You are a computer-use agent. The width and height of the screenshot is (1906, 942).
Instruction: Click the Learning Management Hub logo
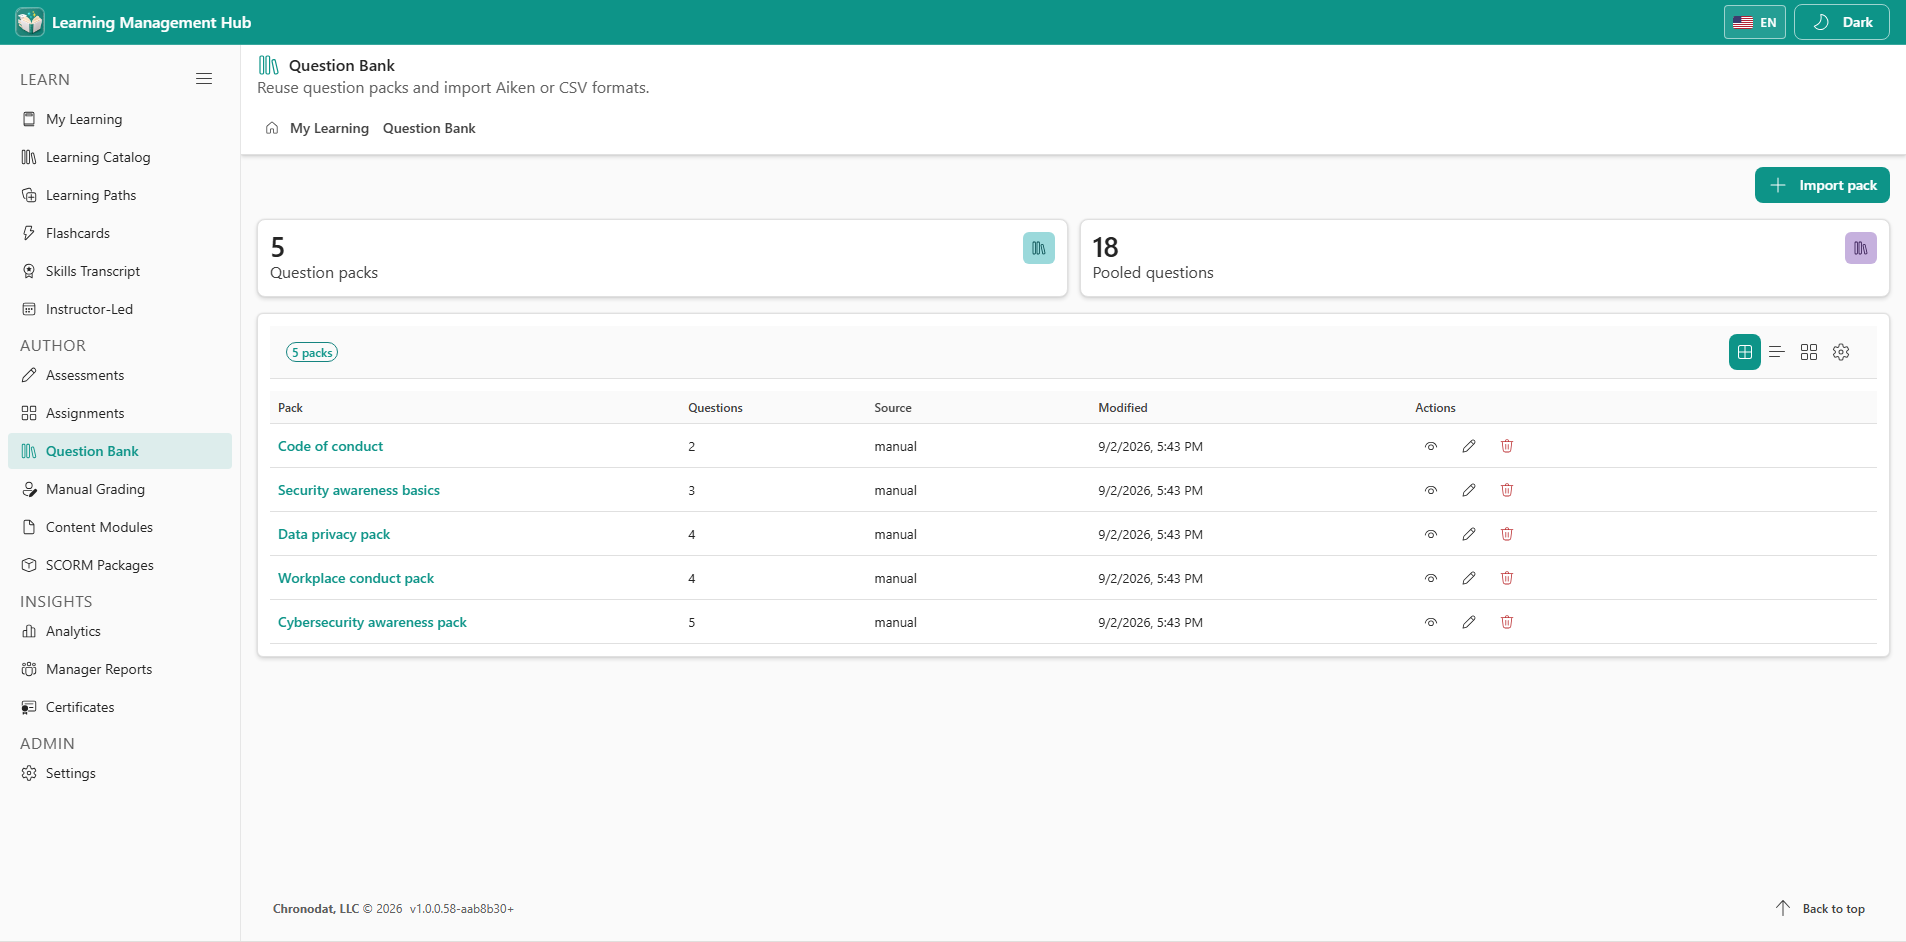pyautogui.click(x=30, y=22)
